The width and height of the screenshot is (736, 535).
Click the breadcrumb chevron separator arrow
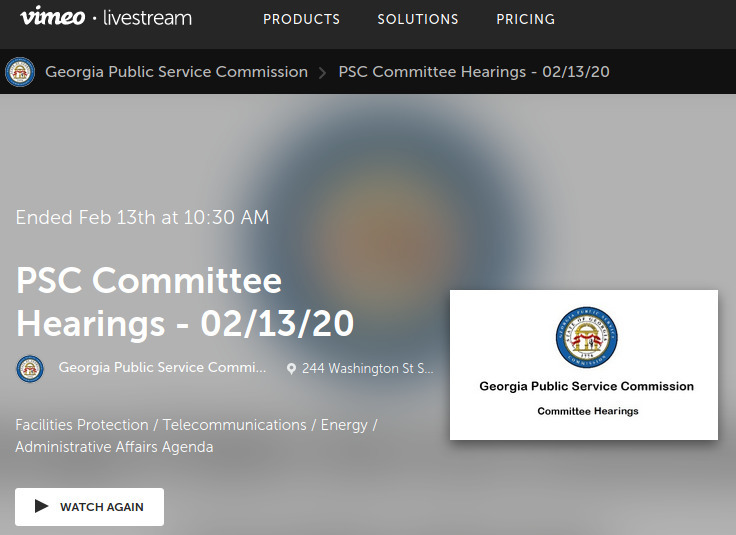(x=322, y=73)
